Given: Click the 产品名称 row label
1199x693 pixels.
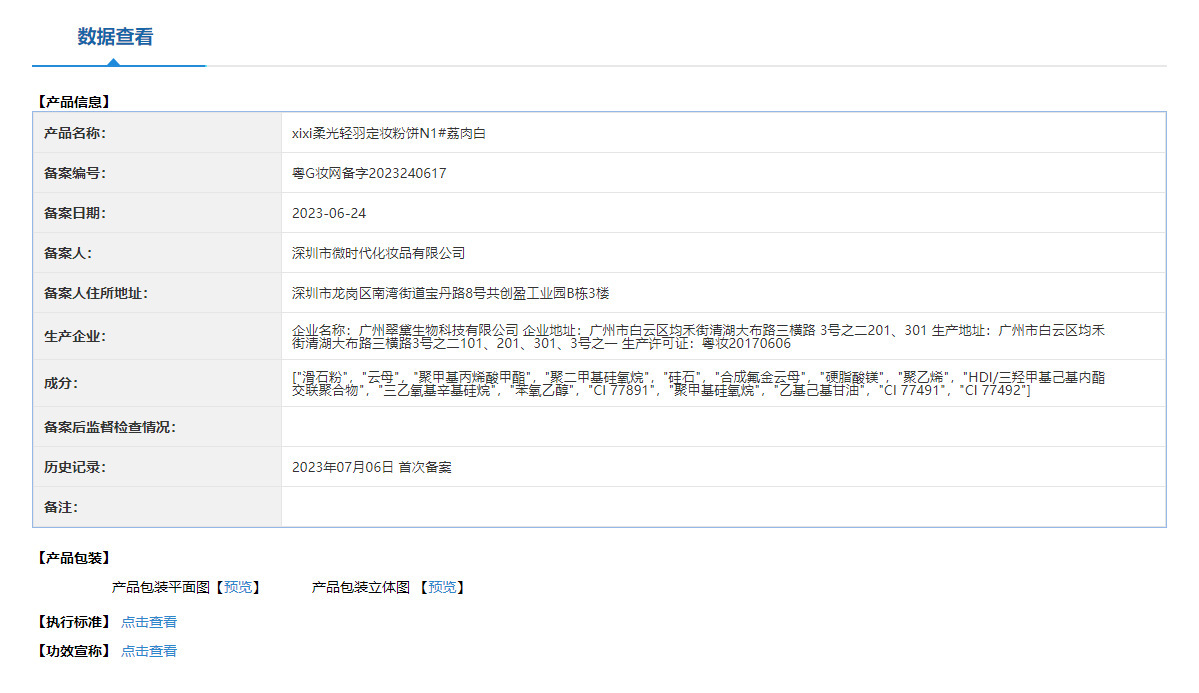Looking at the screenshot, I should click(x=75, y=133).
